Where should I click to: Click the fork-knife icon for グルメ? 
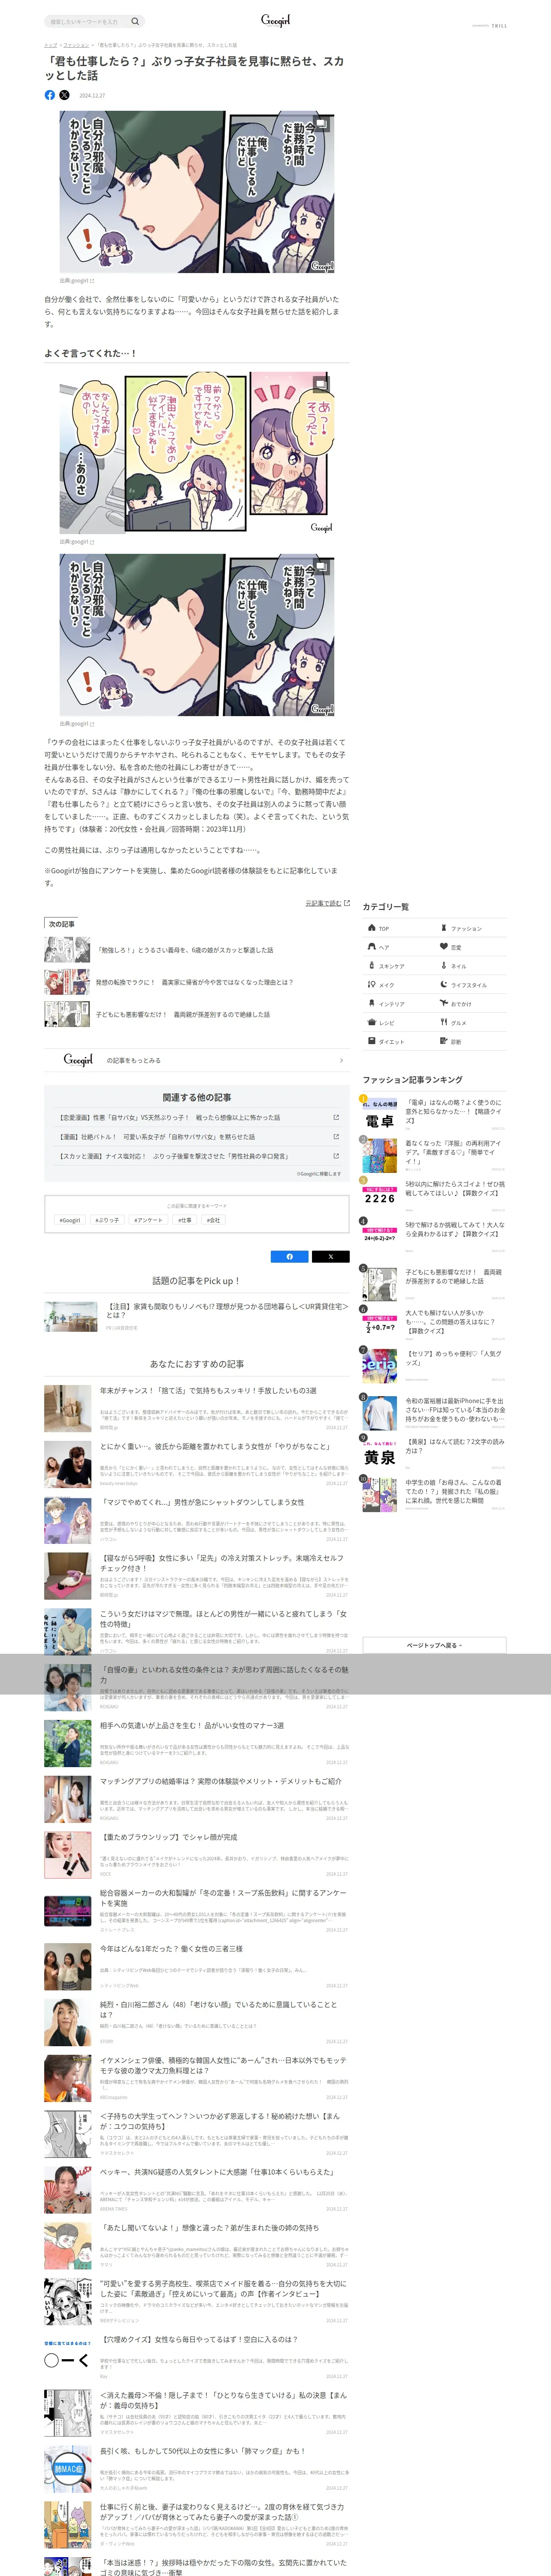[x=444, y=1022]
